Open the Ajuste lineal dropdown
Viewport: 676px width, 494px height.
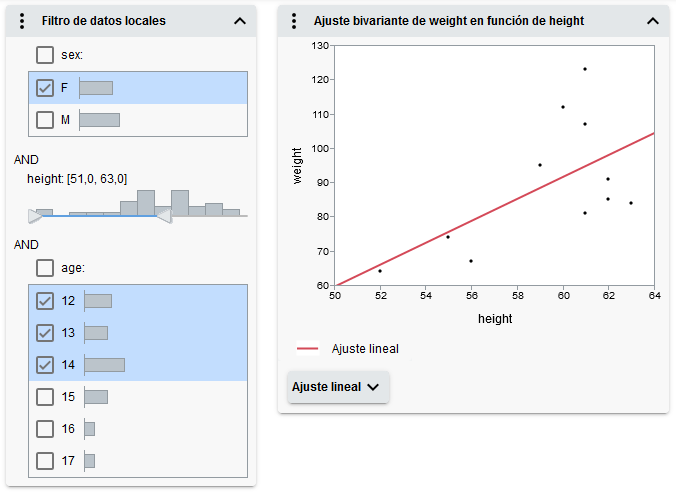[x=337, y=387]
